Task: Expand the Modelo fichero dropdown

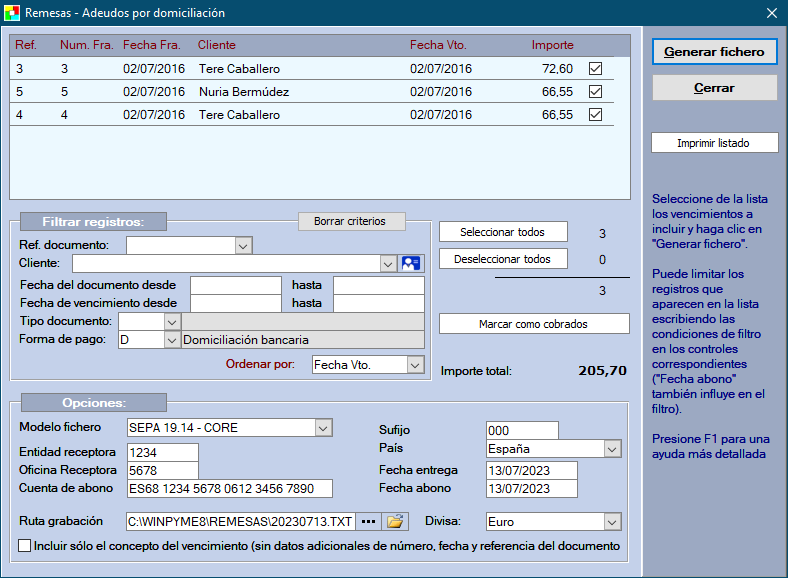Action: click(x=323, y=428)
